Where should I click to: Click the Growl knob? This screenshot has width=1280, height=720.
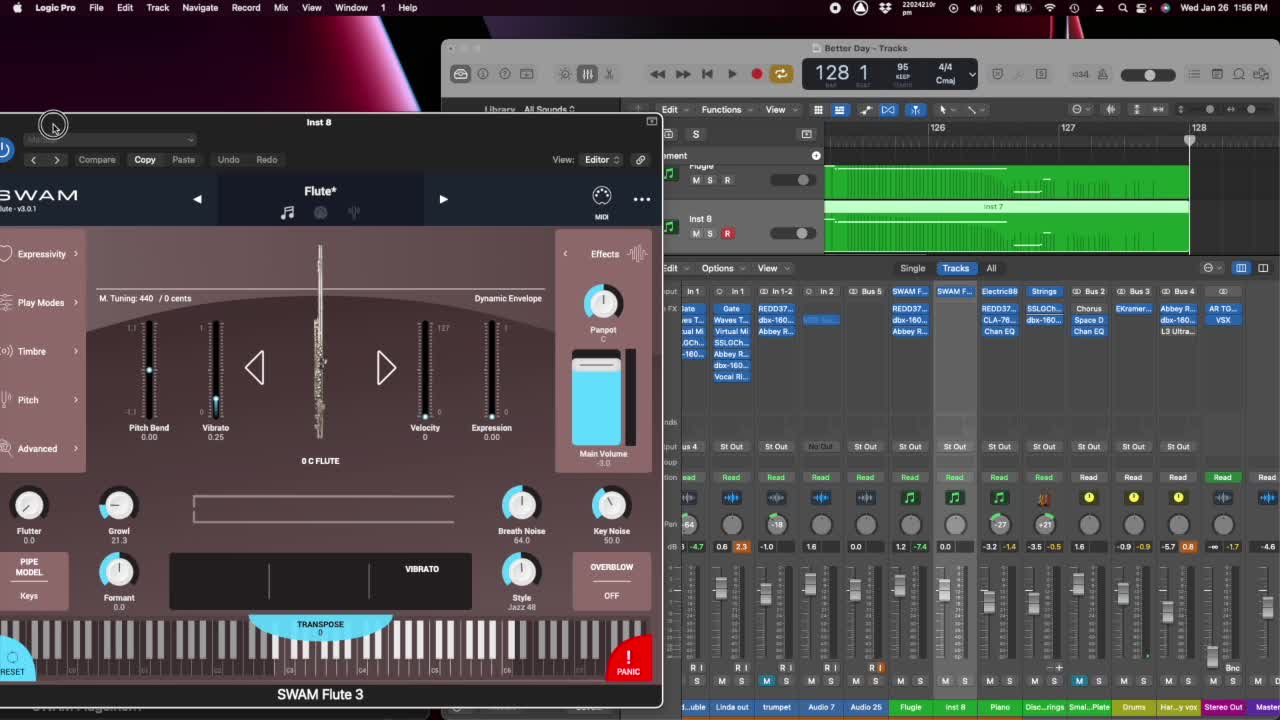pyautogui.click(x=119, y=506)
